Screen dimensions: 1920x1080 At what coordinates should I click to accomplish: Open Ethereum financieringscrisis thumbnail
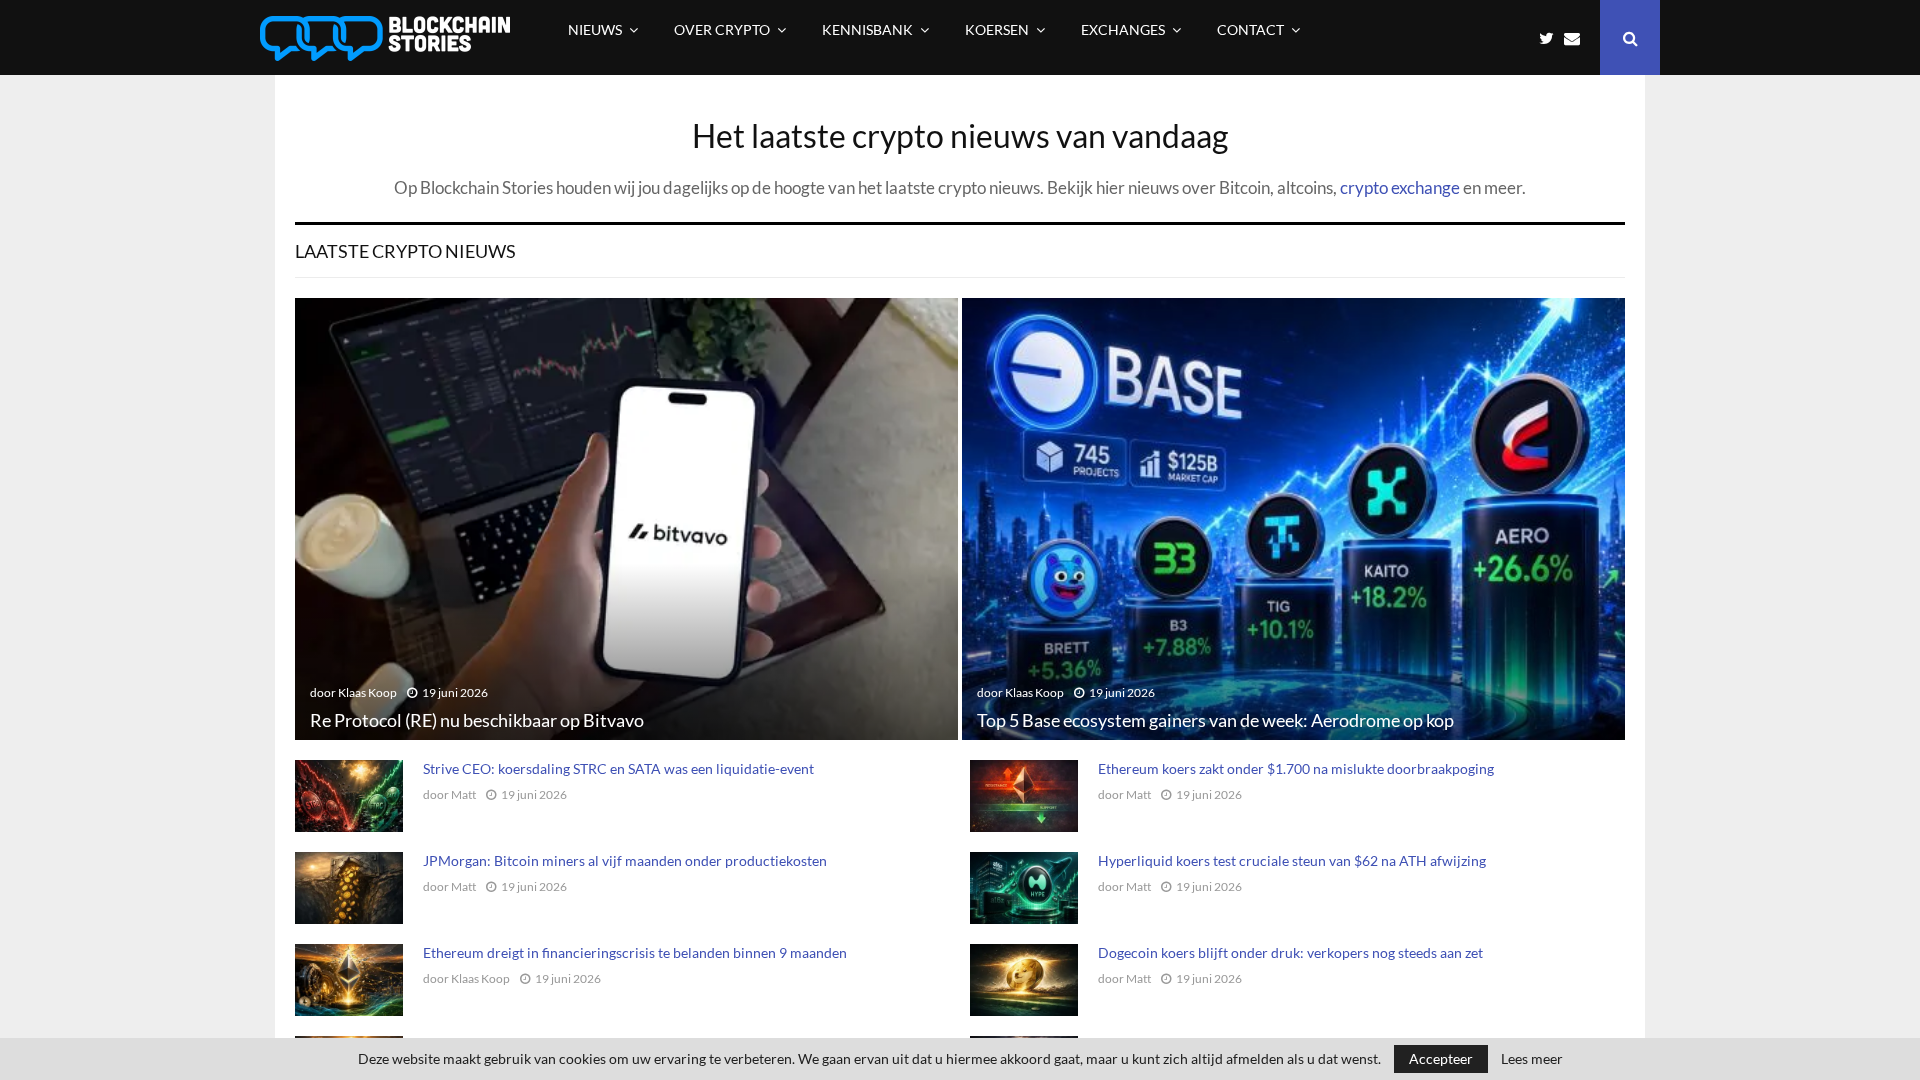tap(349, 980)
